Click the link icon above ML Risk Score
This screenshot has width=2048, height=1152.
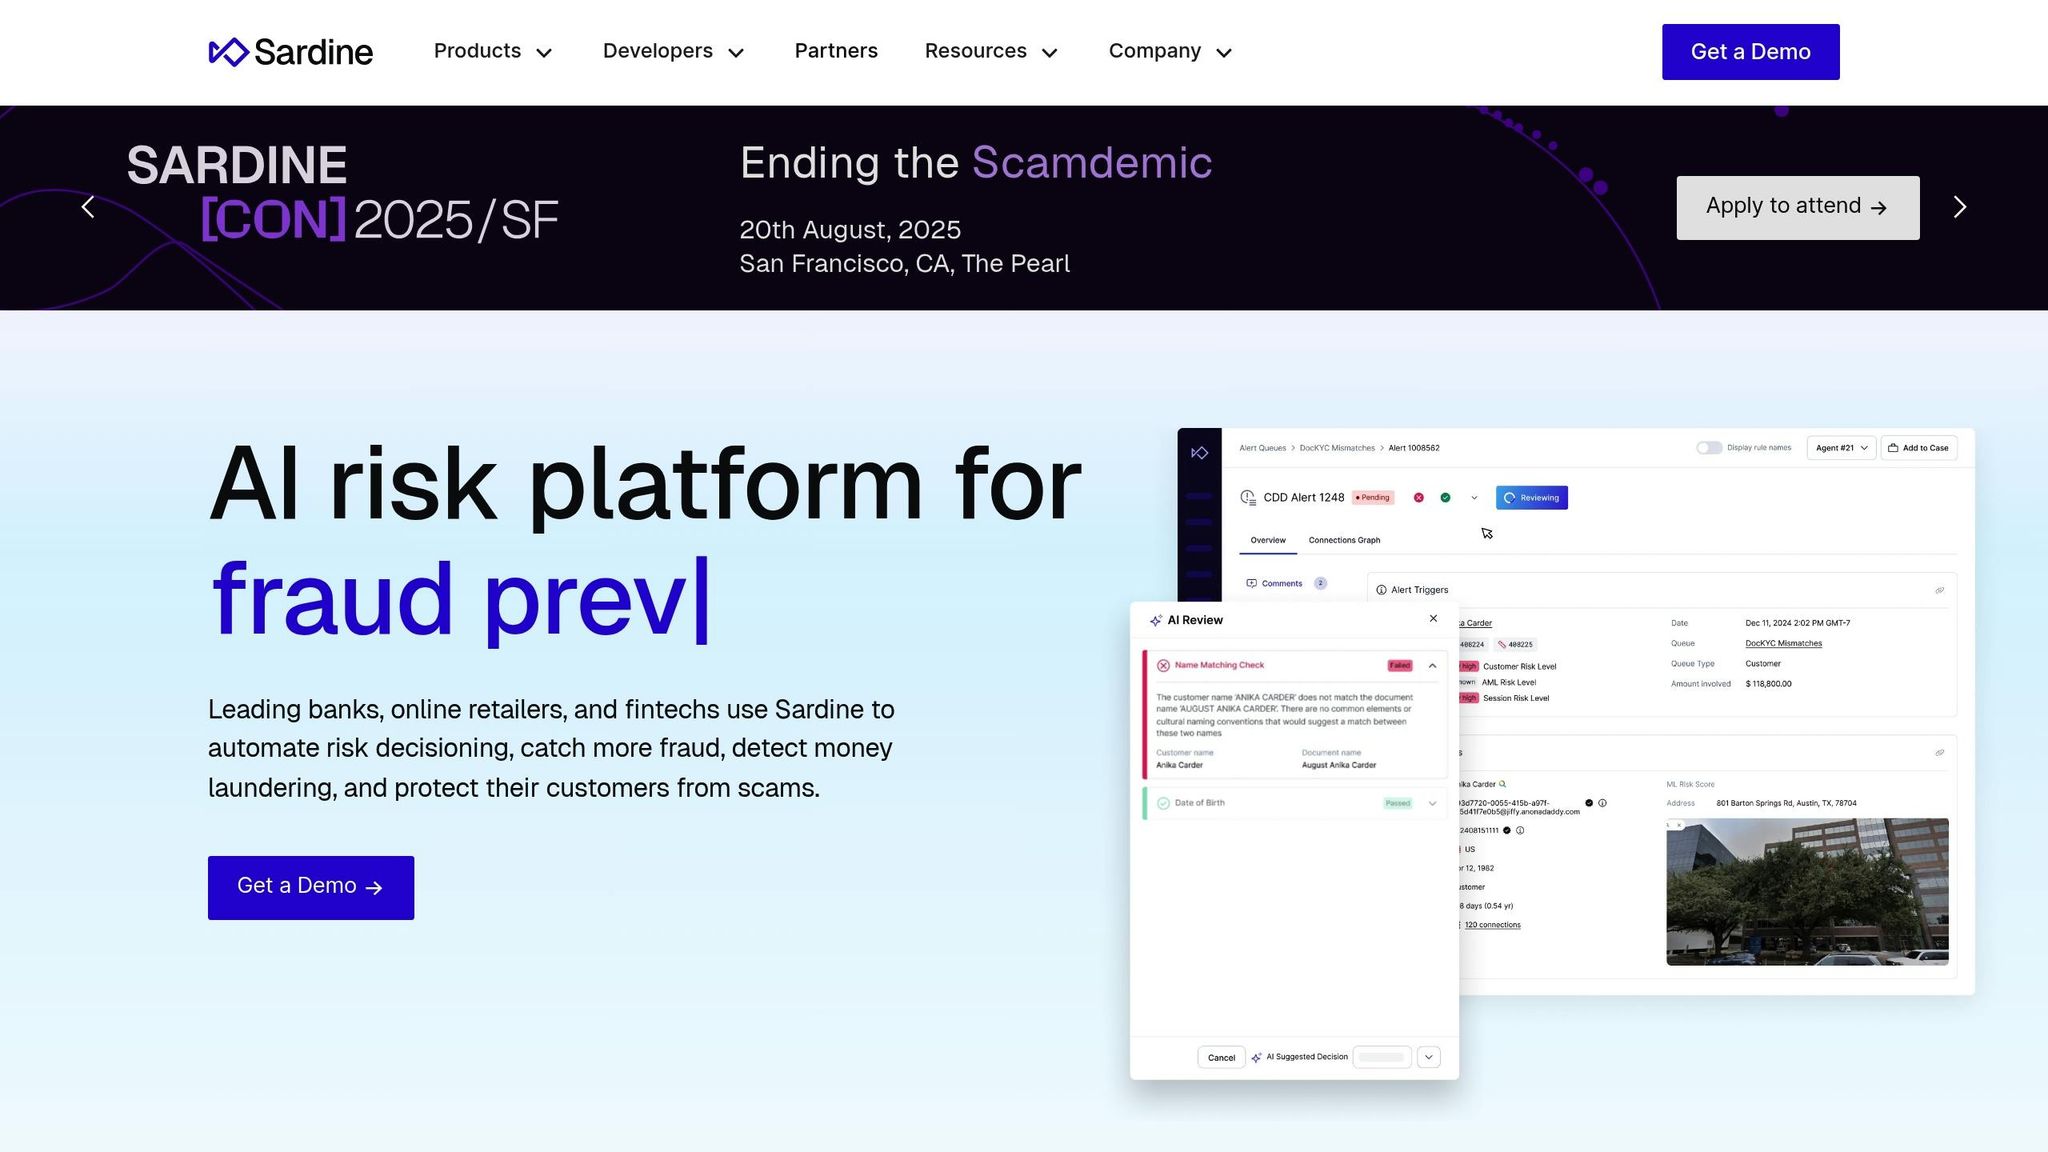(1939, 753)
